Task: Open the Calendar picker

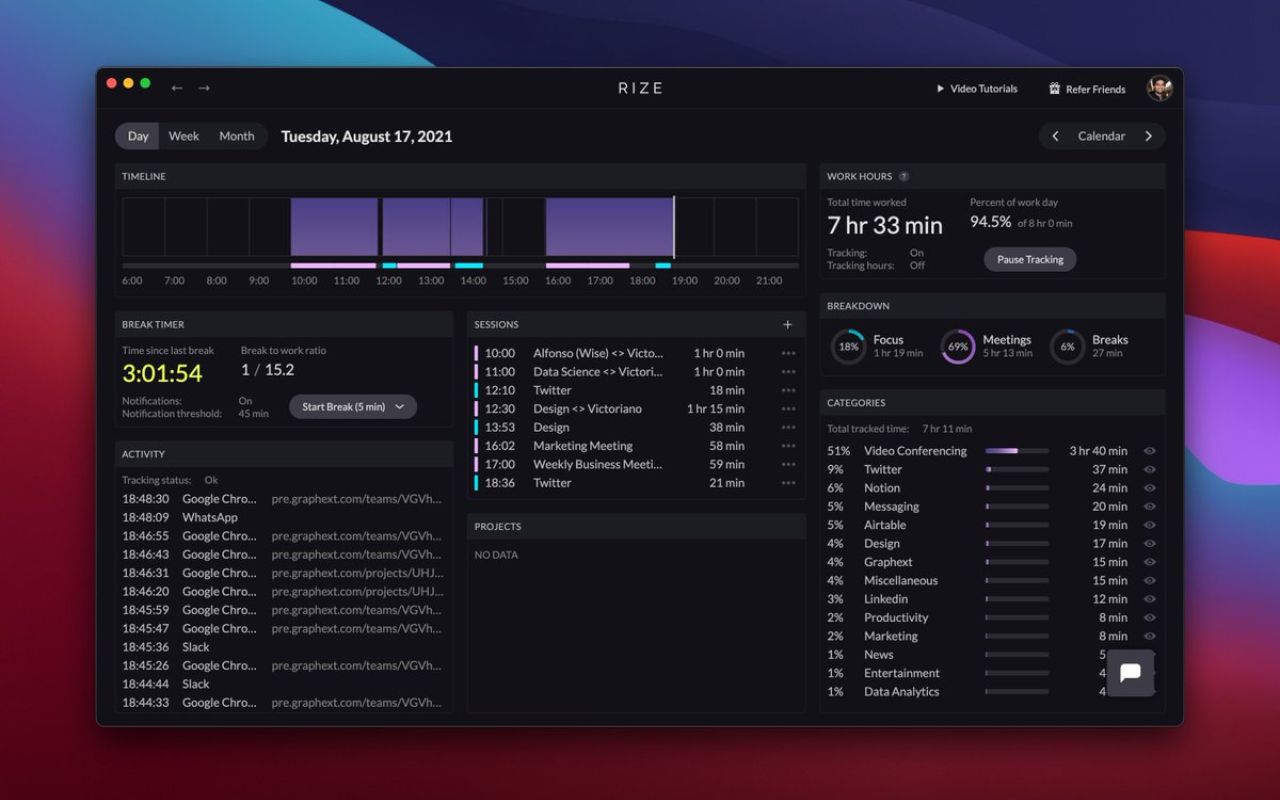Action: coord(1101,136)
